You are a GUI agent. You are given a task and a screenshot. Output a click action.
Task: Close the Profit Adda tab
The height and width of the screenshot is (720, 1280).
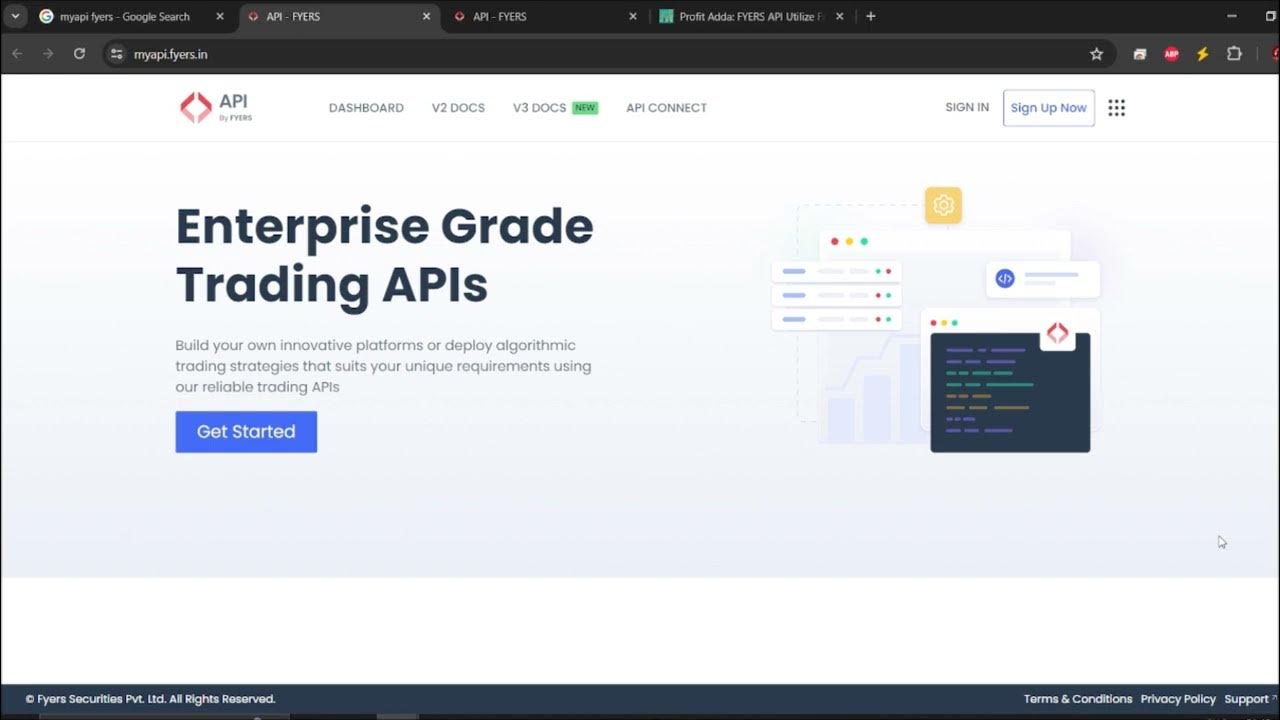(x=839, y=16)
